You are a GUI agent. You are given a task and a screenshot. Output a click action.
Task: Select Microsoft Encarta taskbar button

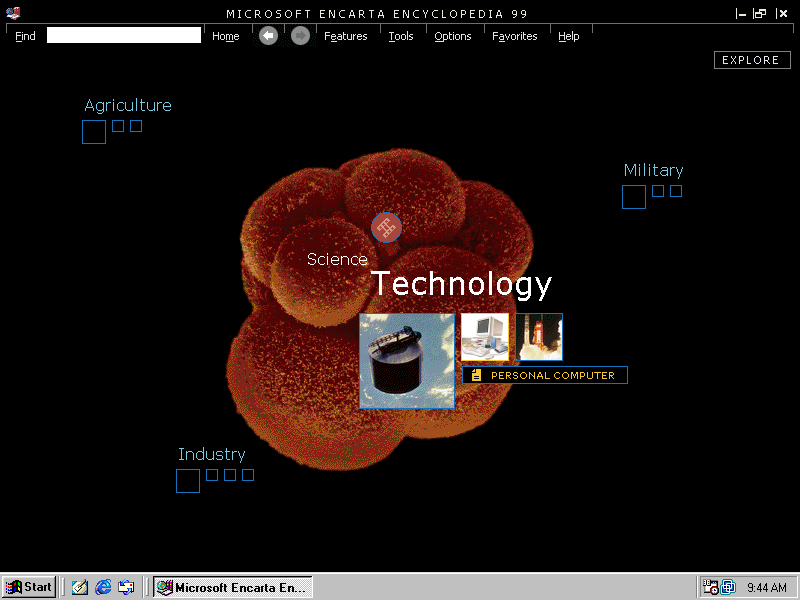pos(233,587)
